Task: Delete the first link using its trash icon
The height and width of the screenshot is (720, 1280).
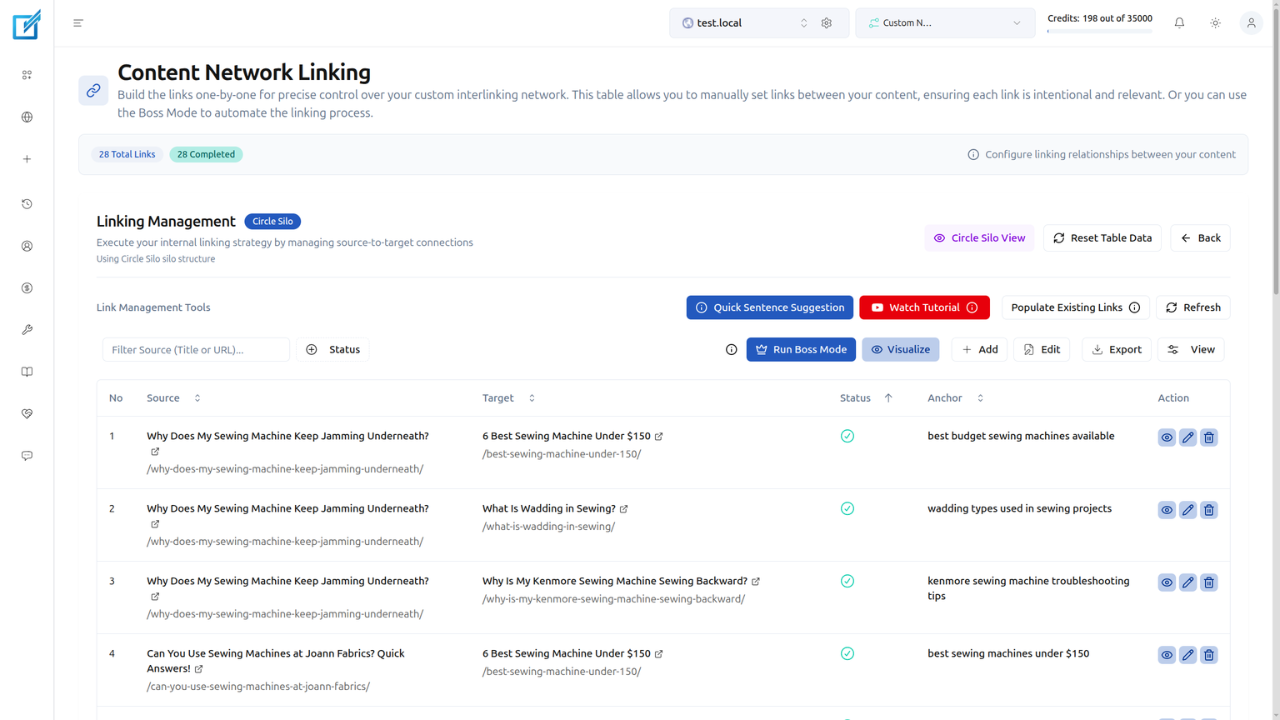Action: (1208, 437)
